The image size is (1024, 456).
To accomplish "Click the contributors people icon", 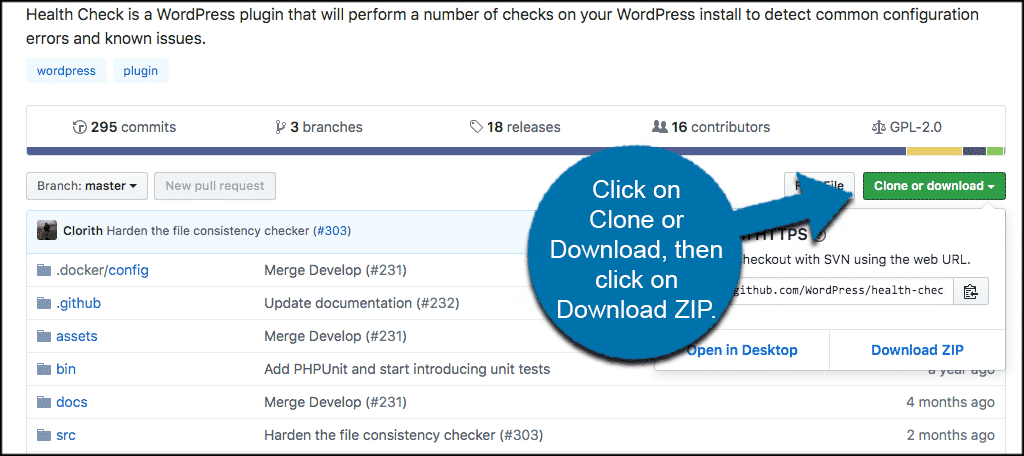I will tap(660, 127).
